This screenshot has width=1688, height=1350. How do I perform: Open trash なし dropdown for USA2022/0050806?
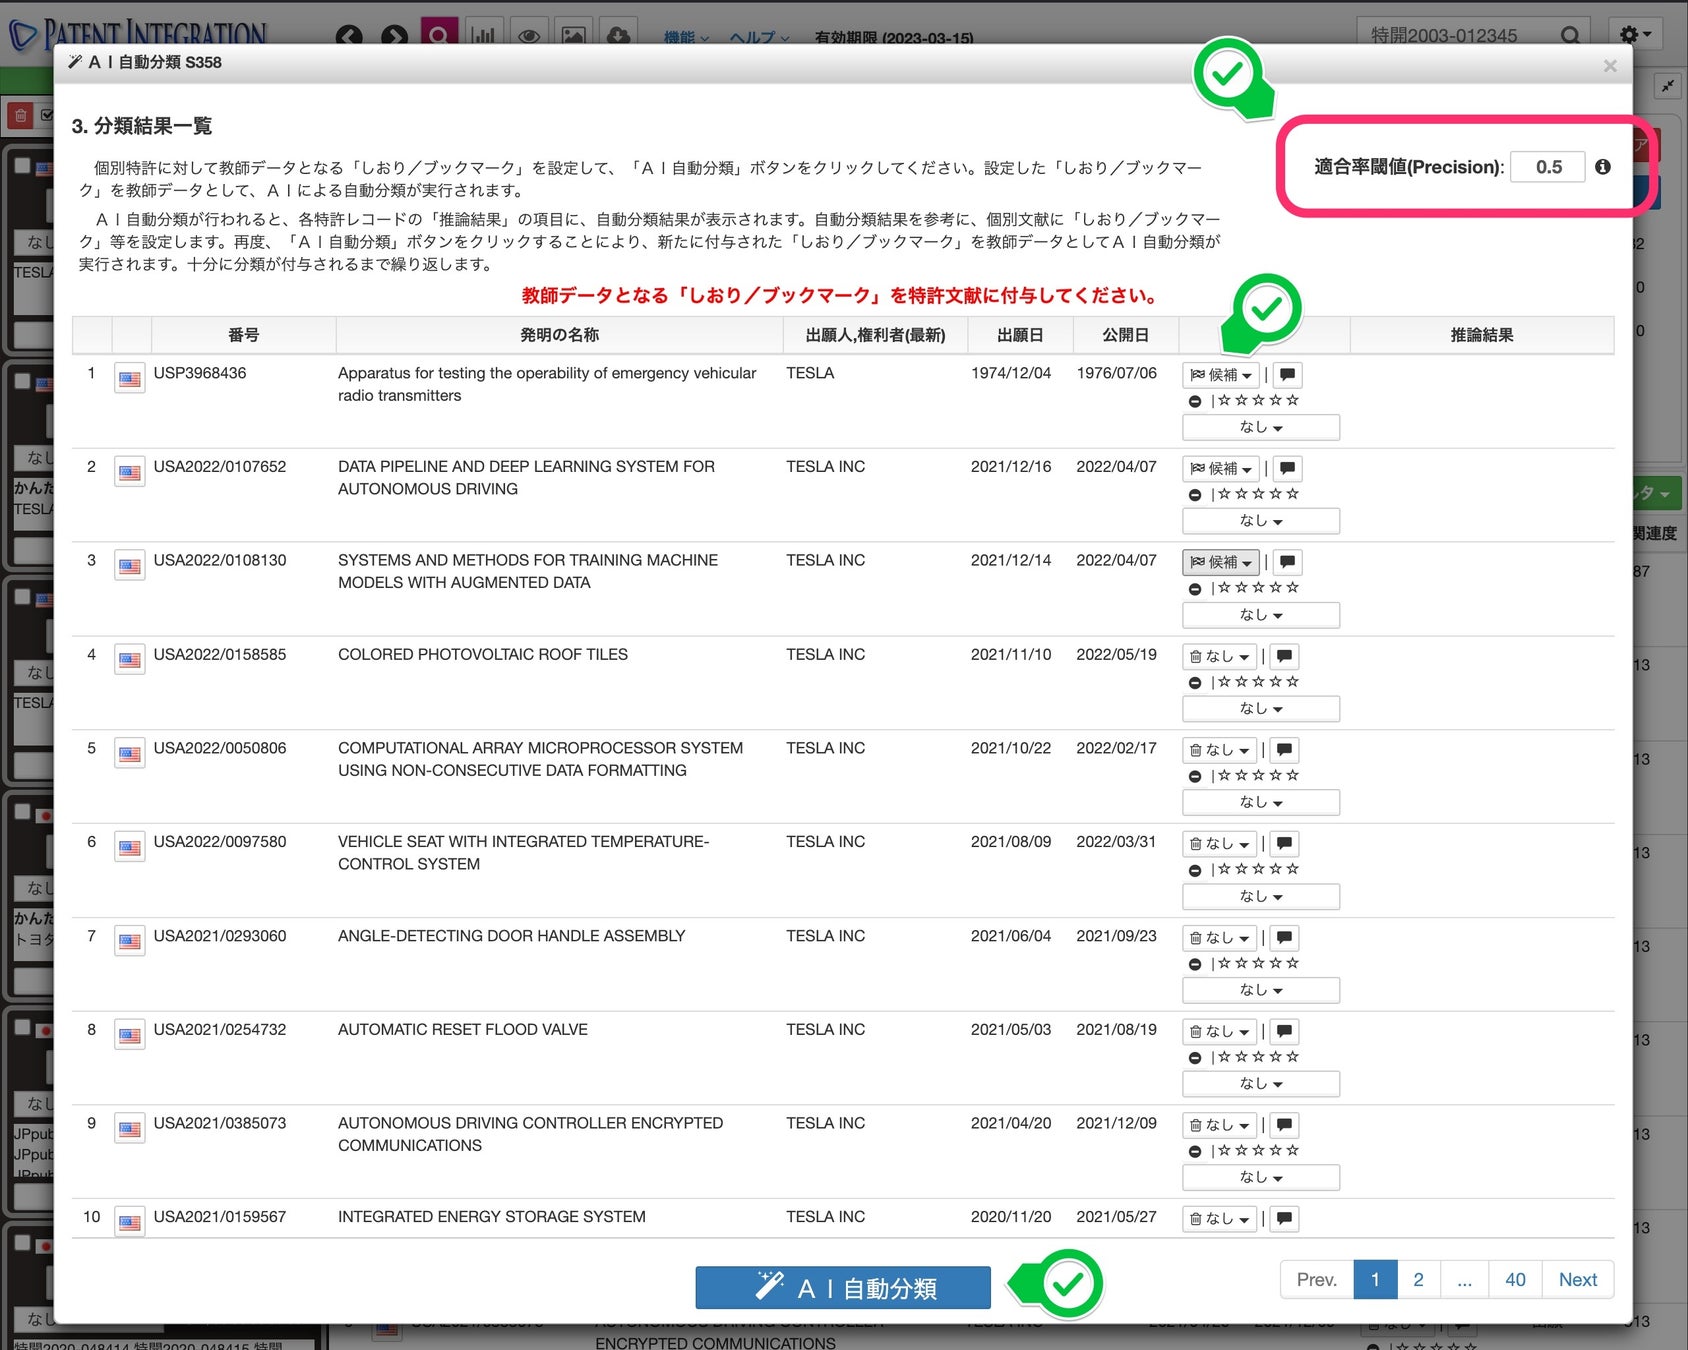(x=1219, y=750)
